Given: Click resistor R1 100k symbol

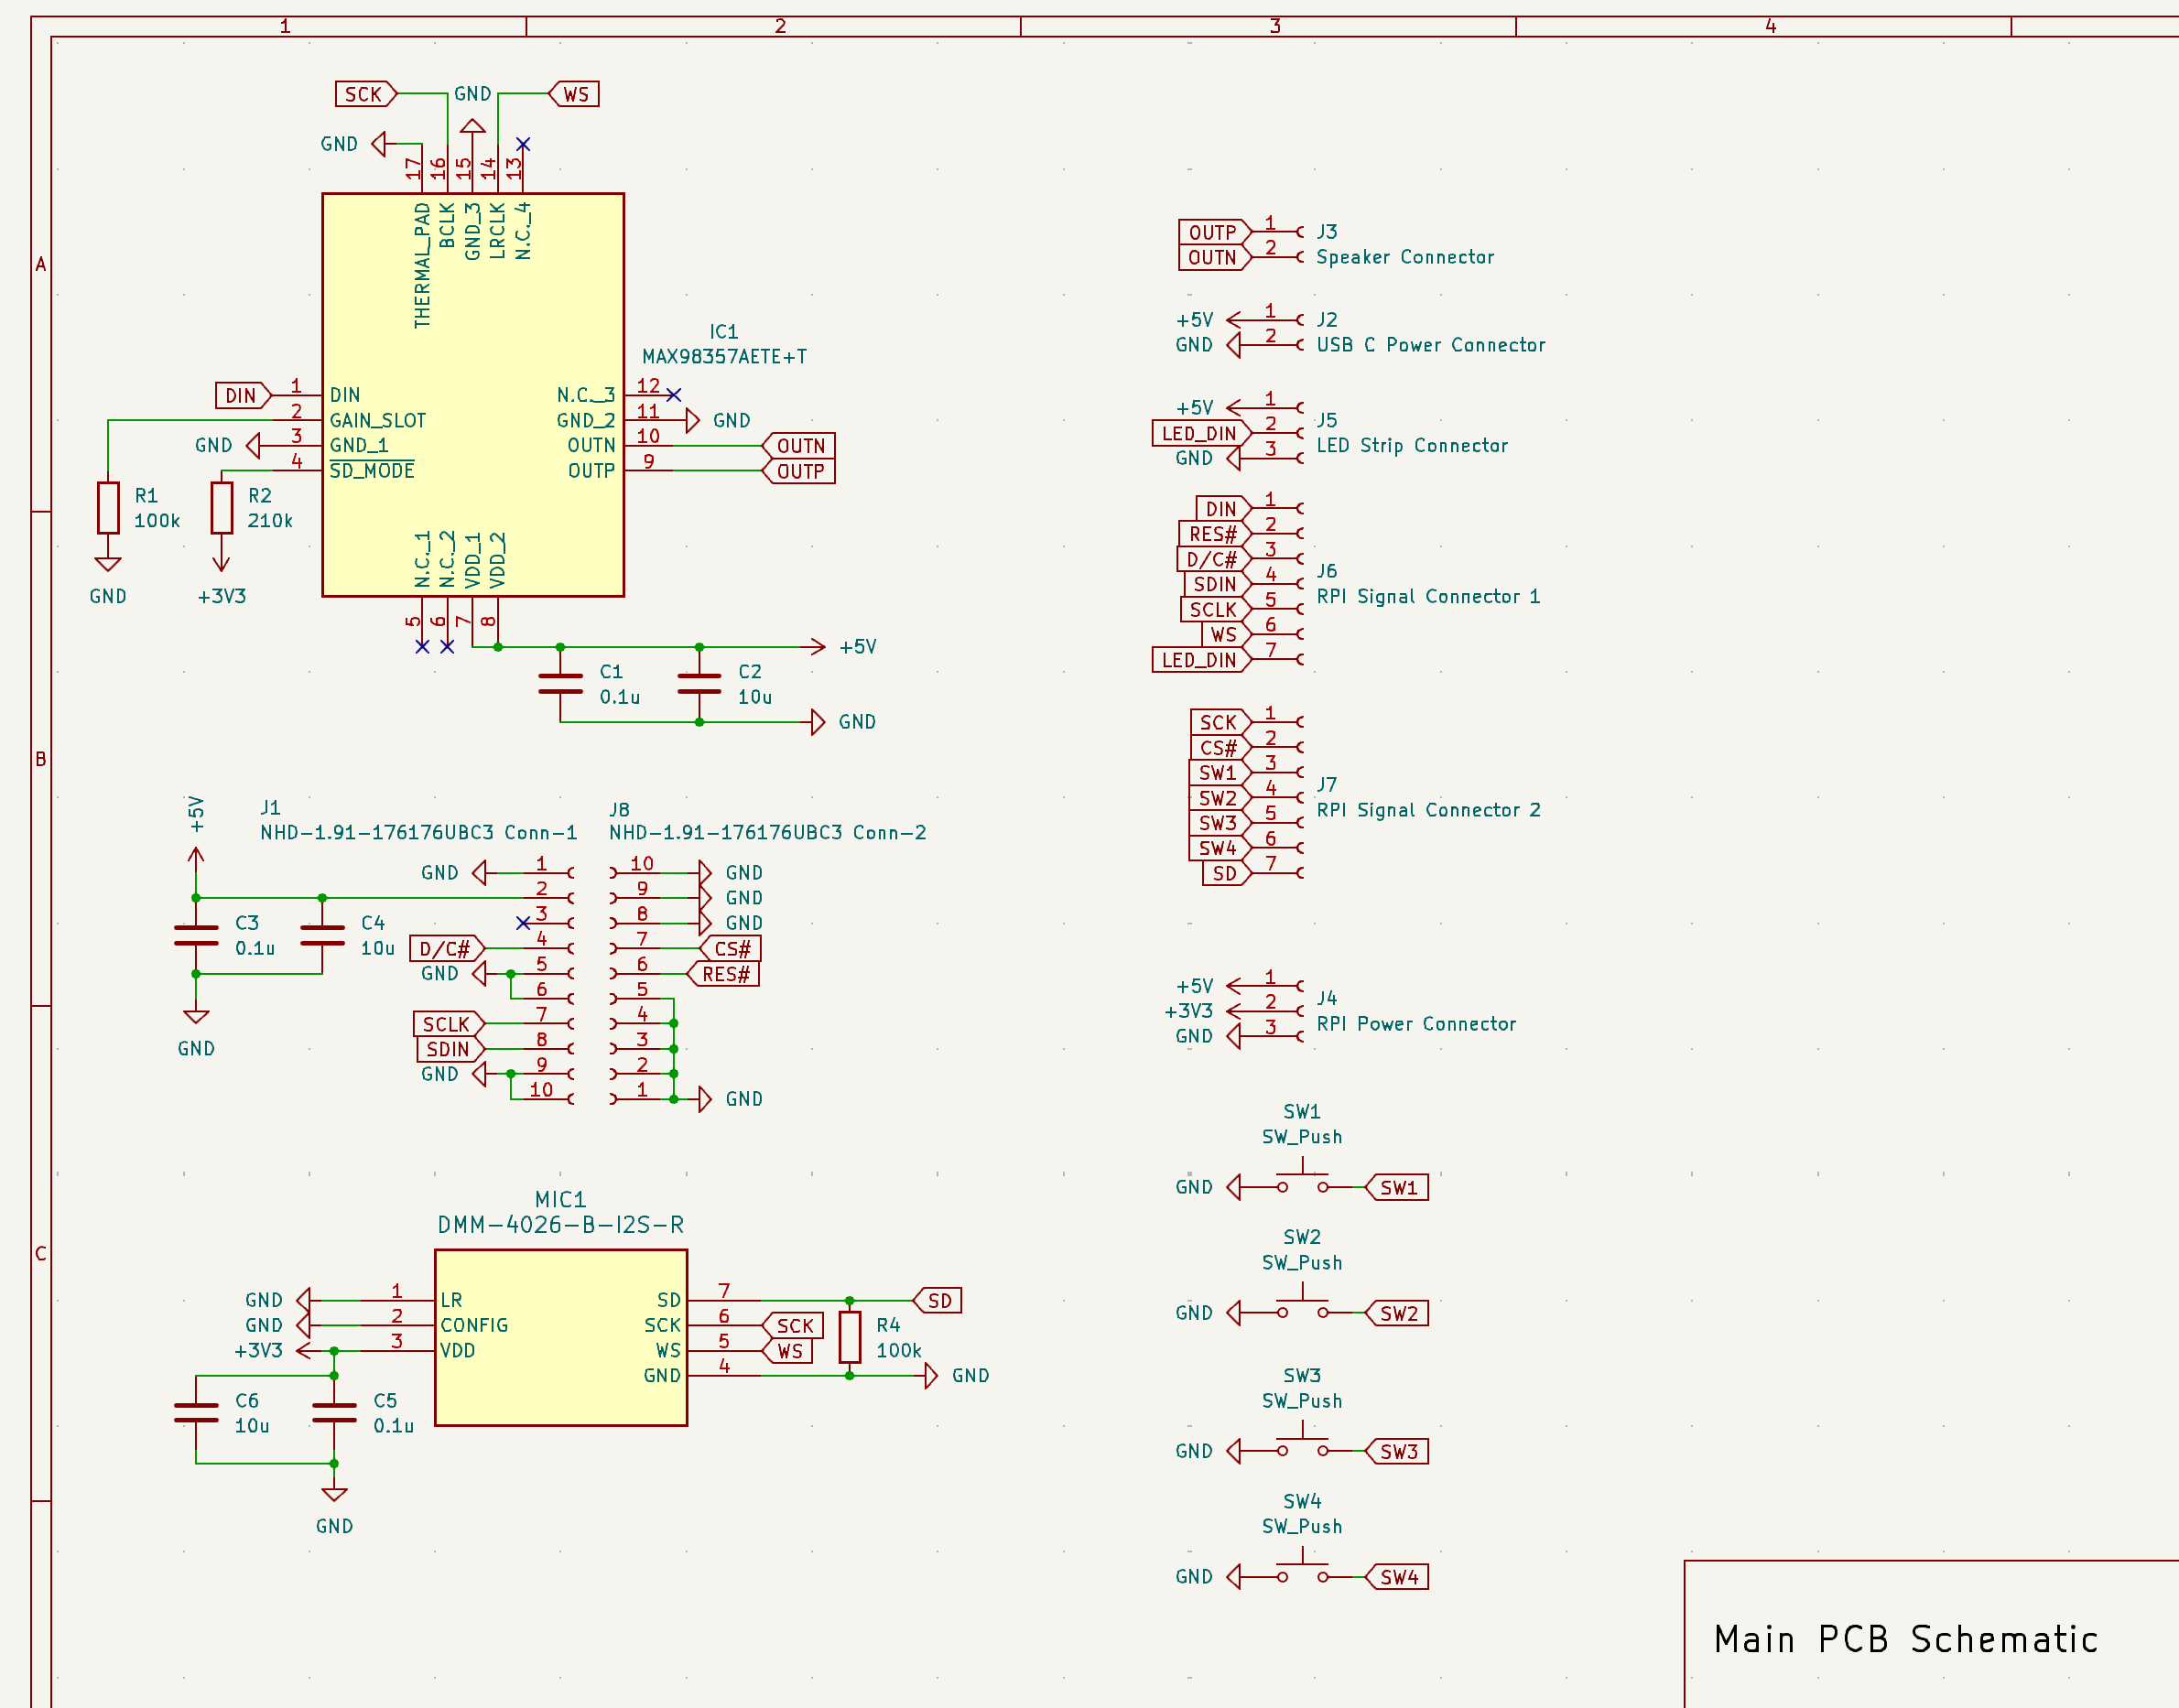Looking at the screenshot, I should coord(108,507).
